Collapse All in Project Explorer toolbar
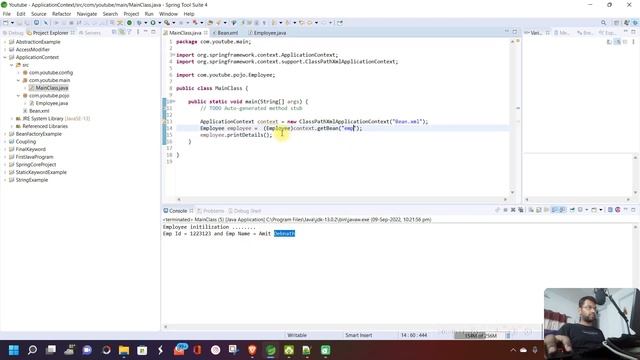 click(x=114, y=32)
